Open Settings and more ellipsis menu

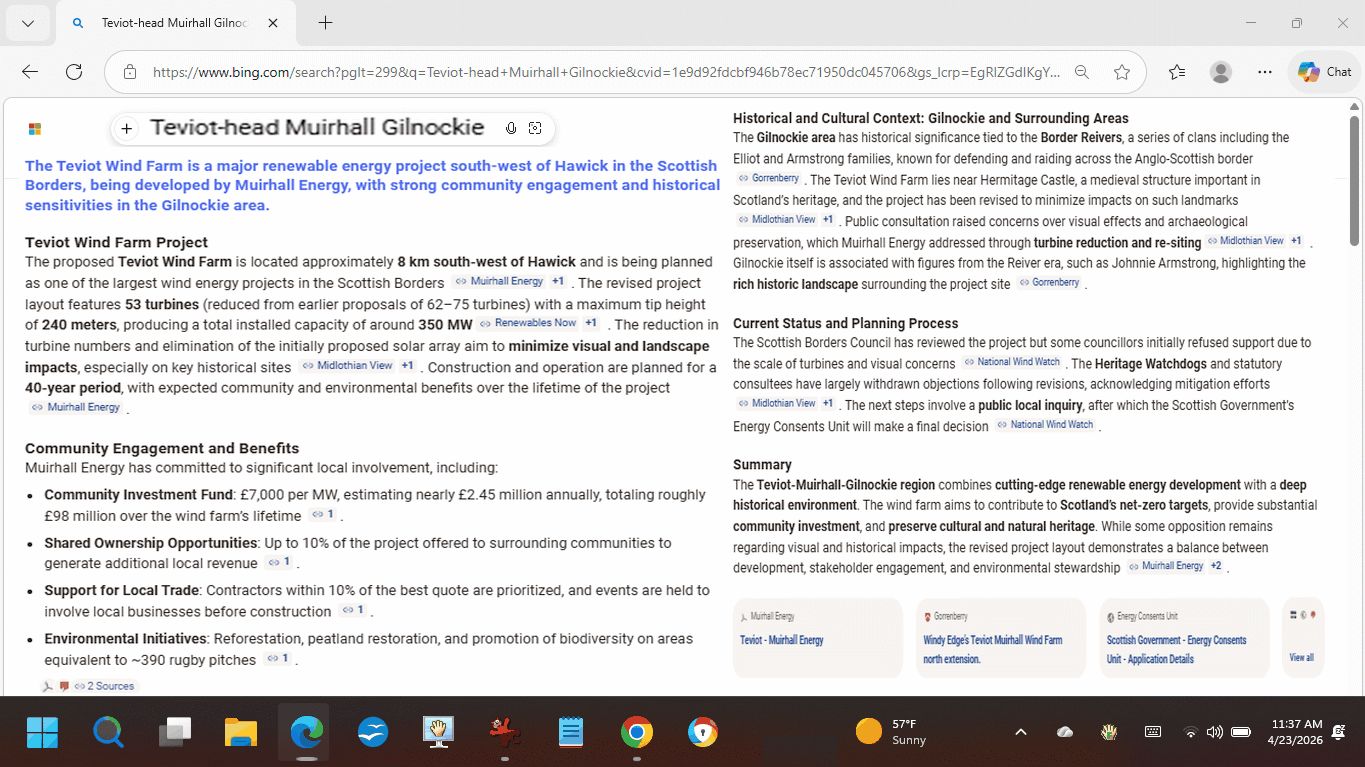(1265, 72)
